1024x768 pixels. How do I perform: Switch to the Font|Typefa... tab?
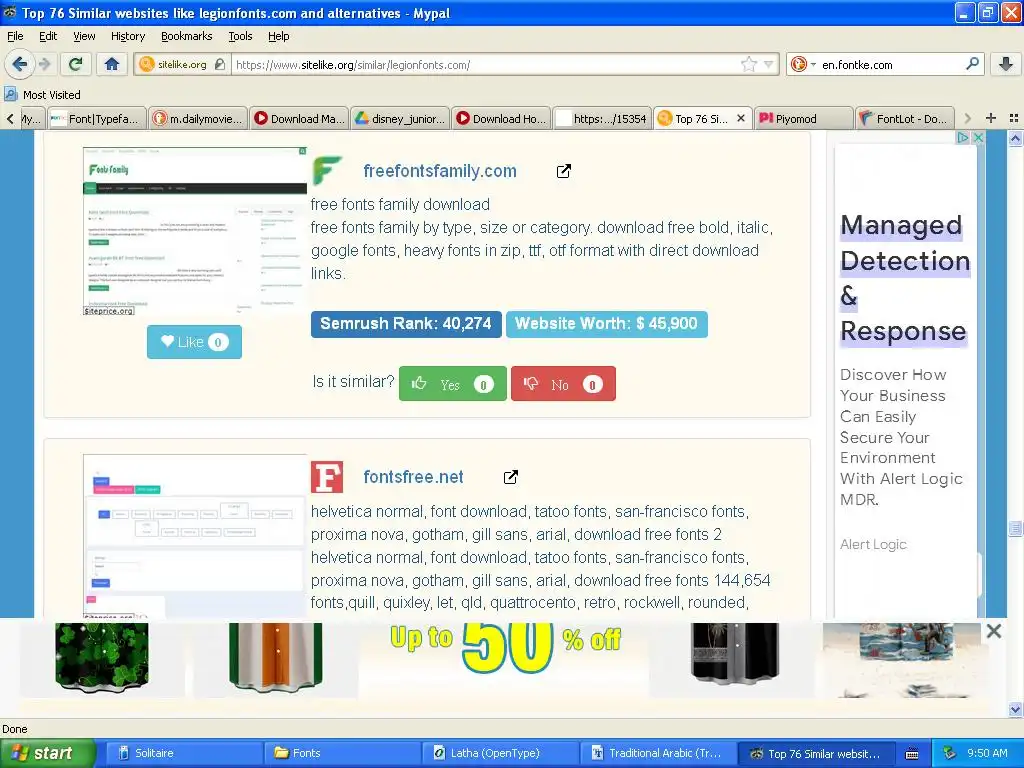(97, 118)
